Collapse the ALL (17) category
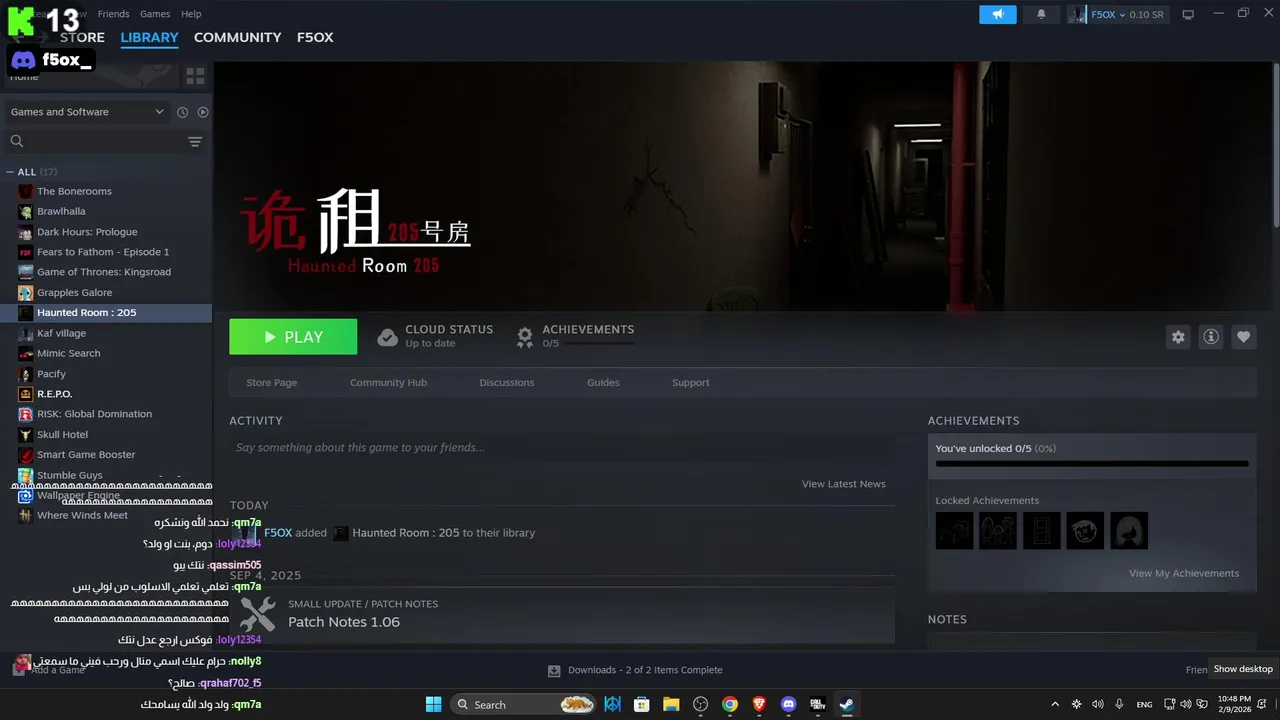1280x720 pixels. pyautogui.click(x=11, y=172)
